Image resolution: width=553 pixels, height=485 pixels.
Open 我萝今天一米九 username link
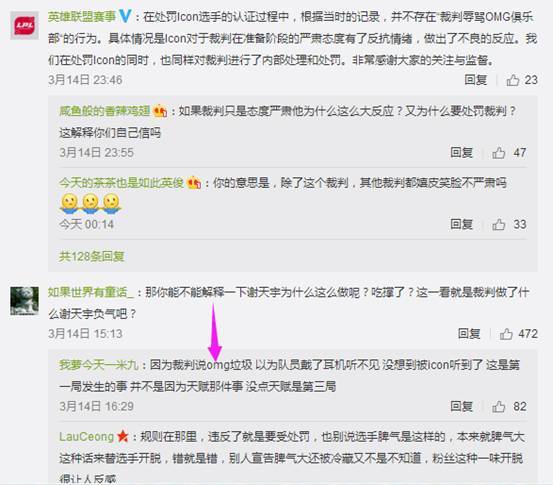coord(99,365)
